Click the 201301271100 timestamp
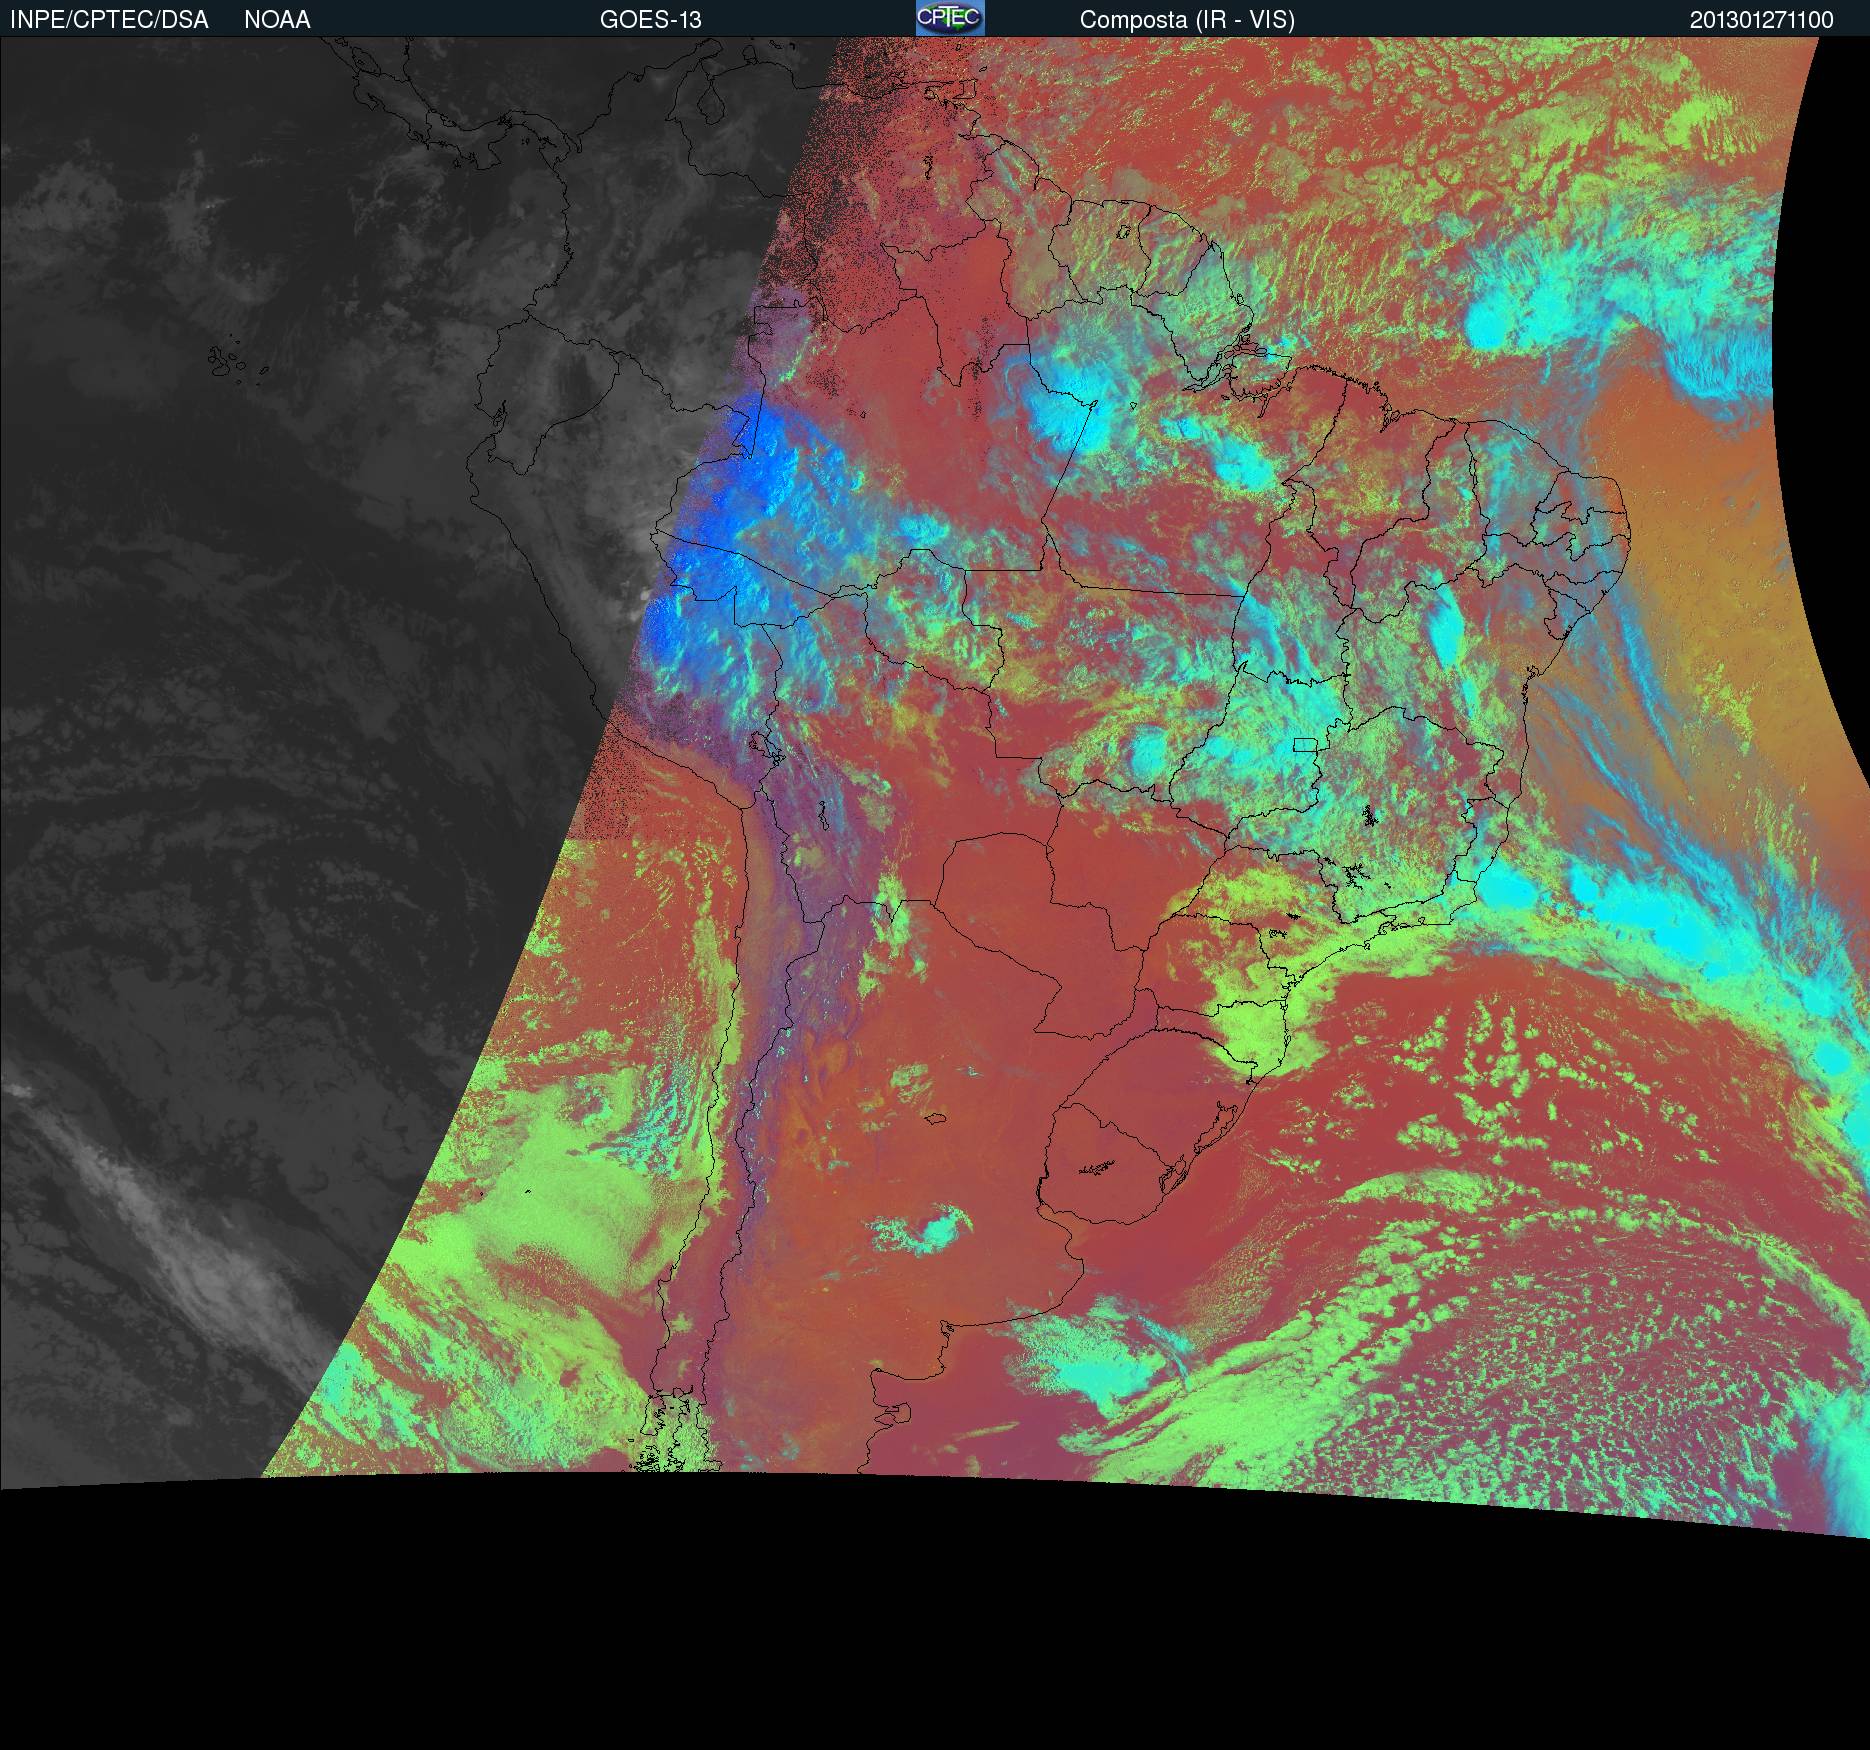This screenshot has width=1870, height=1750. click(x=1761, y=20)
